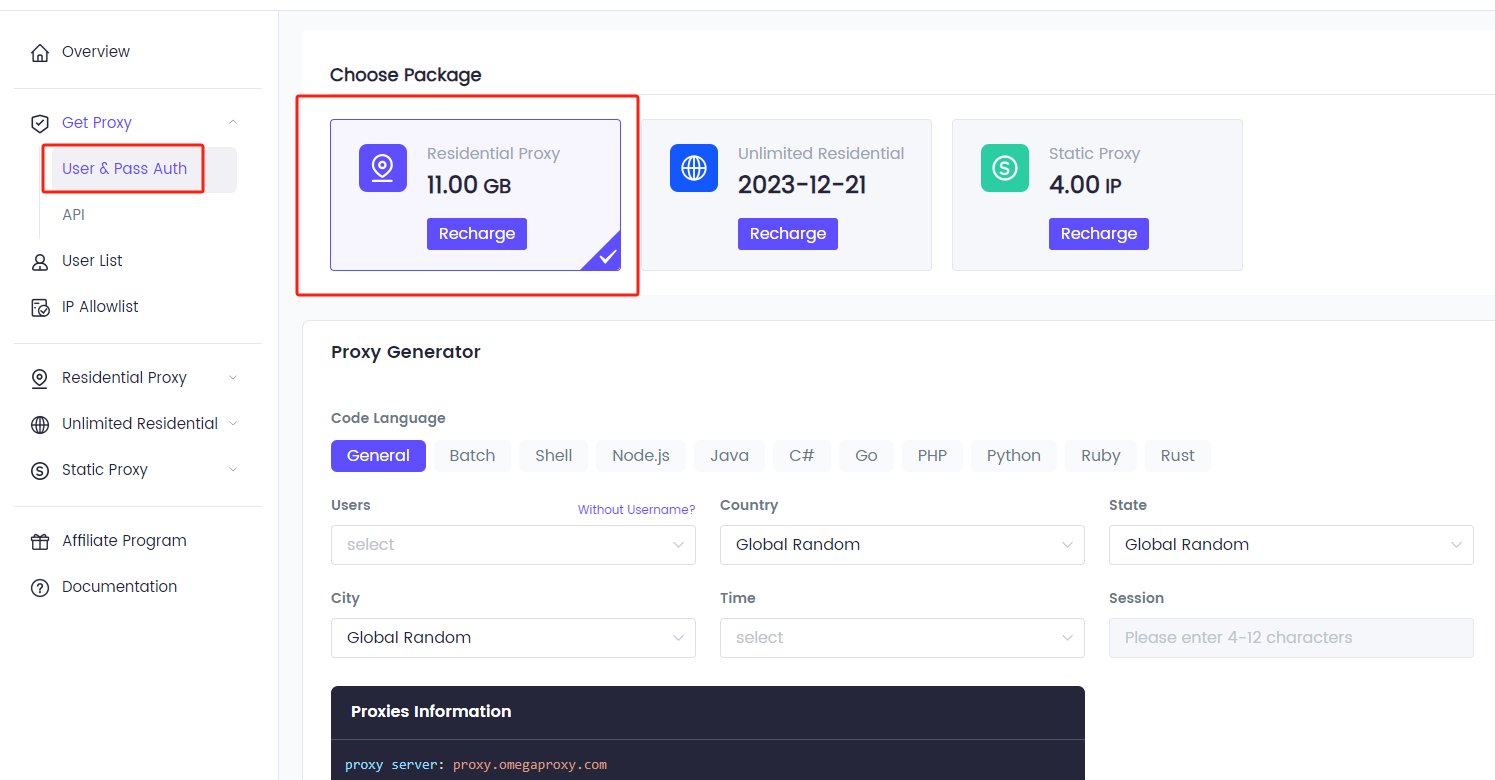
Task: Click the green Static Proxy package icon
Action: 1005,168
